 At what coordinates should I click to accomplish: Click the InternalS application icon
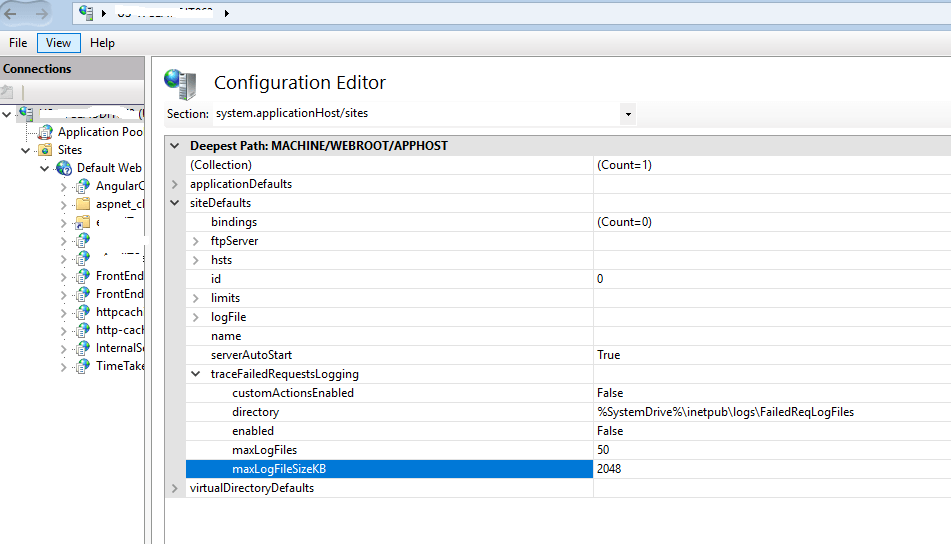coord(82,348)
